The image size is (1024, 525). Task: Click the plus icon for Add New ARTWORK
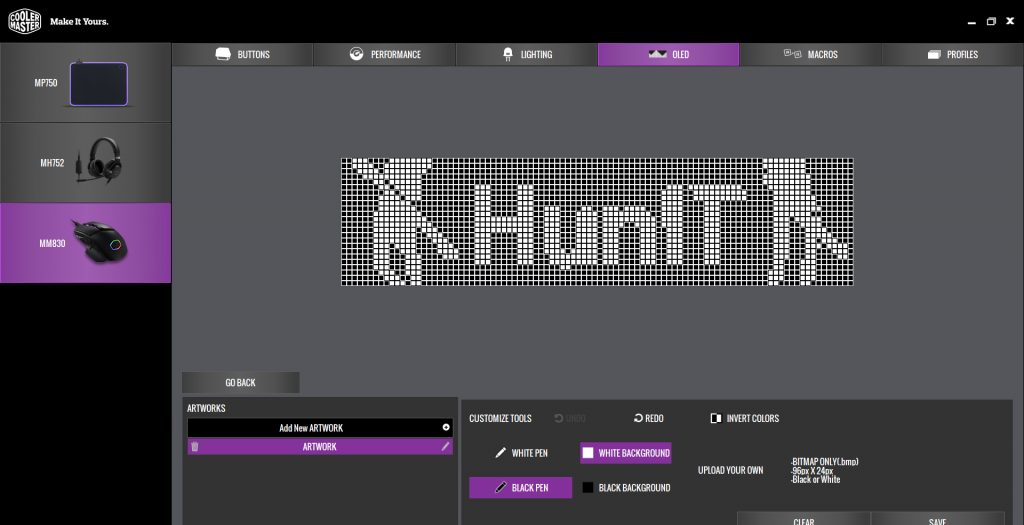pyautogui.click(x=446, y=427)
